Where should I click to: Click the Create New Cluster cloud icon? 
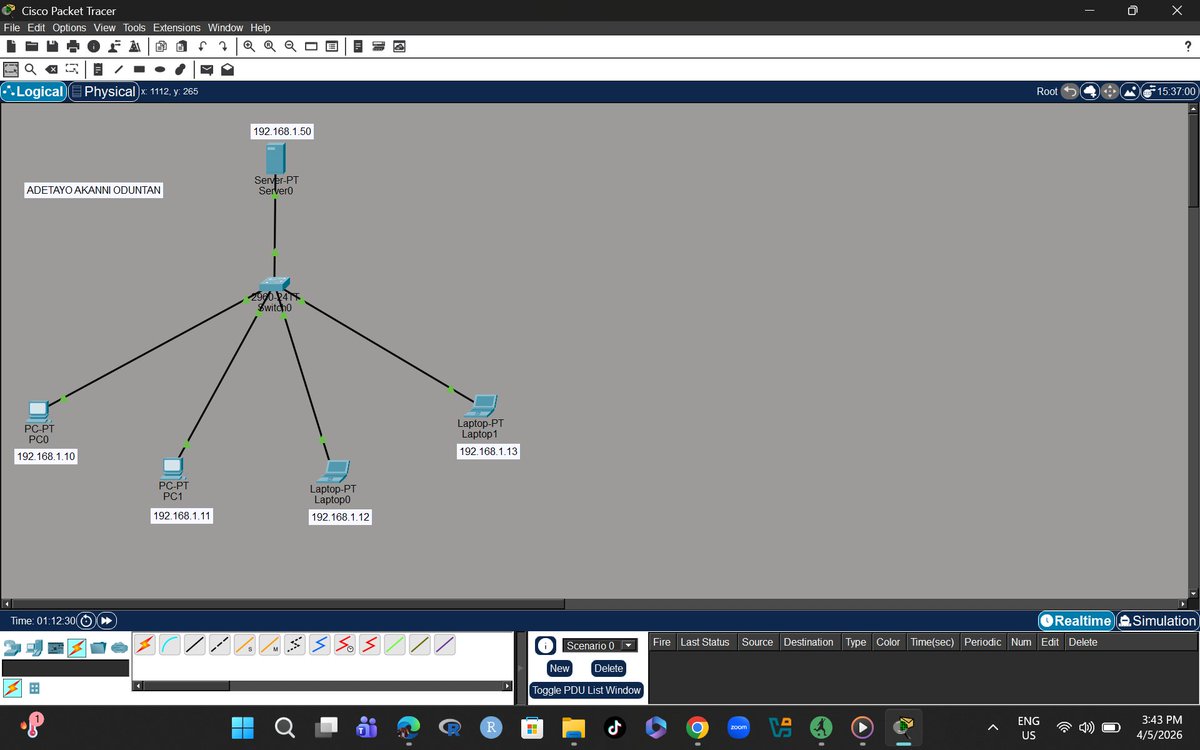point(1089,91)
